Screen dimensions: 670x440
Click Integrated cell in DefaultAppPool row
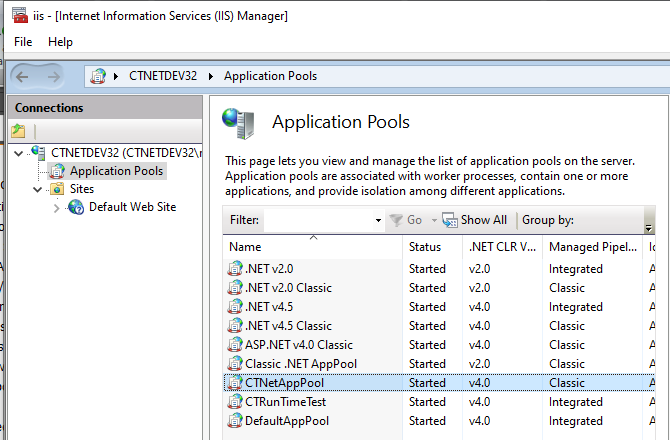[576, 421]
